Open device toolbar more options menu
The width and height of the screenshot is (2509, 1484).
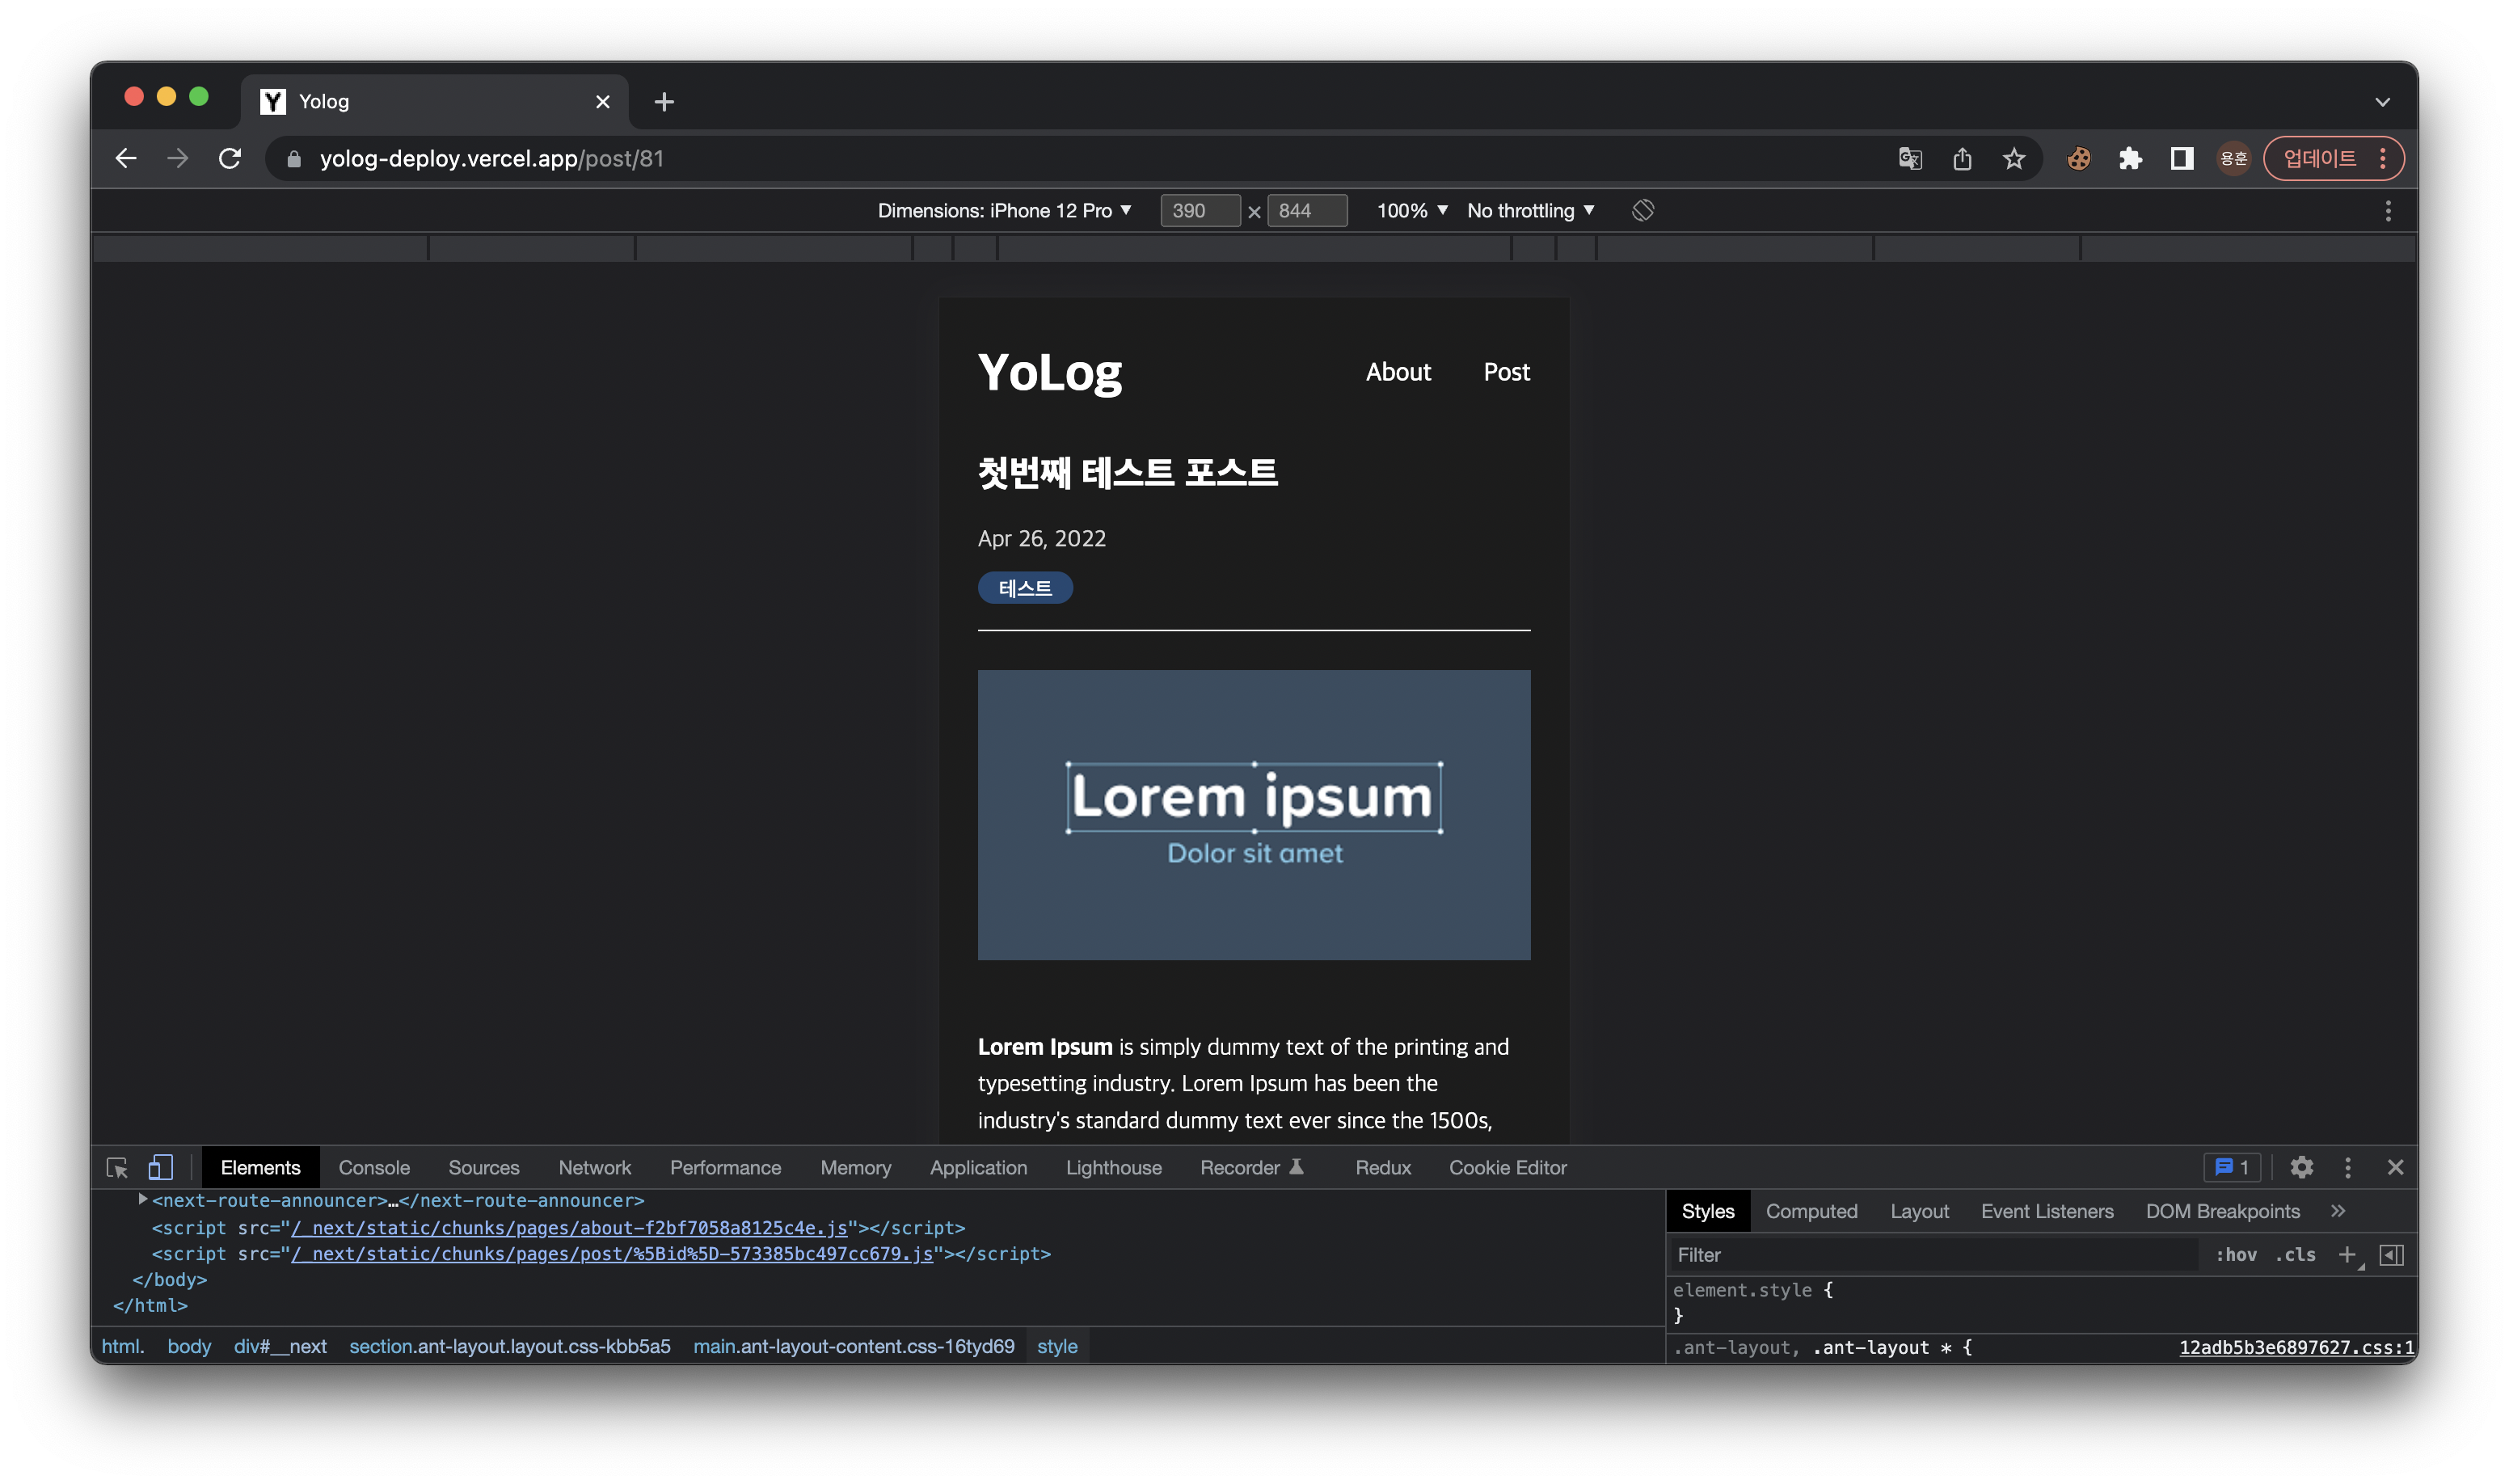[2388, 211]
